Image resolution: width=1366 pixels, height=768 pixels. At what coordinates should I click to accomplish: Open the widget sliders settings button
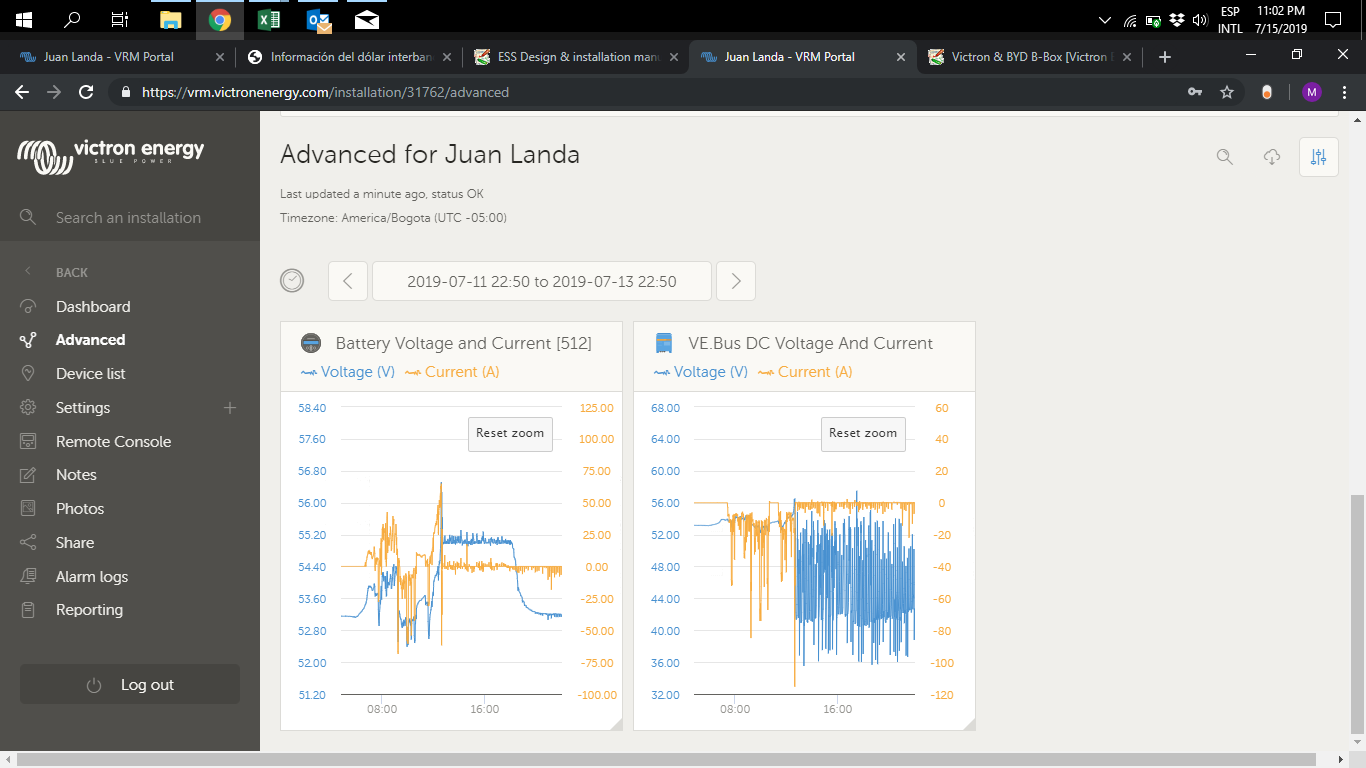tap(1318, 157)
